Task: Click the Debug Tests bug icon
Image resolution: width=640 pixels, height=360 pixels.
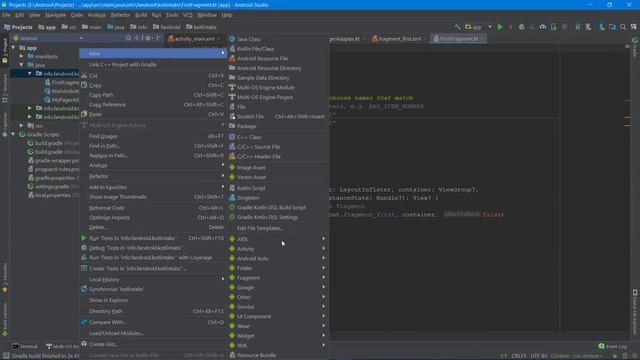Action: 84,247
